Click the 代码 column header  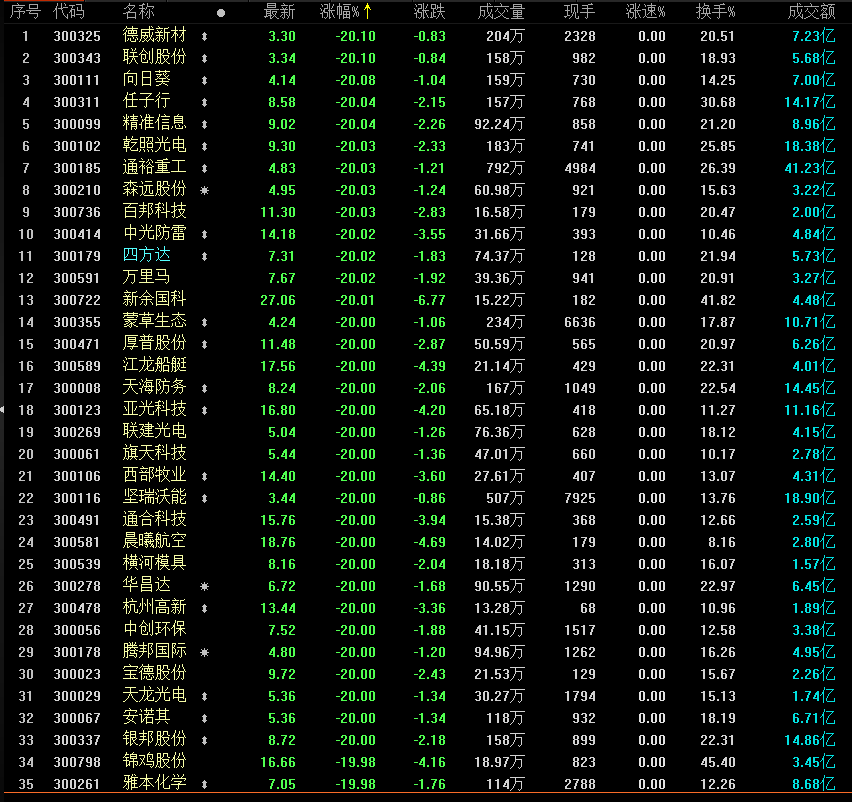[x=69, y=12]
